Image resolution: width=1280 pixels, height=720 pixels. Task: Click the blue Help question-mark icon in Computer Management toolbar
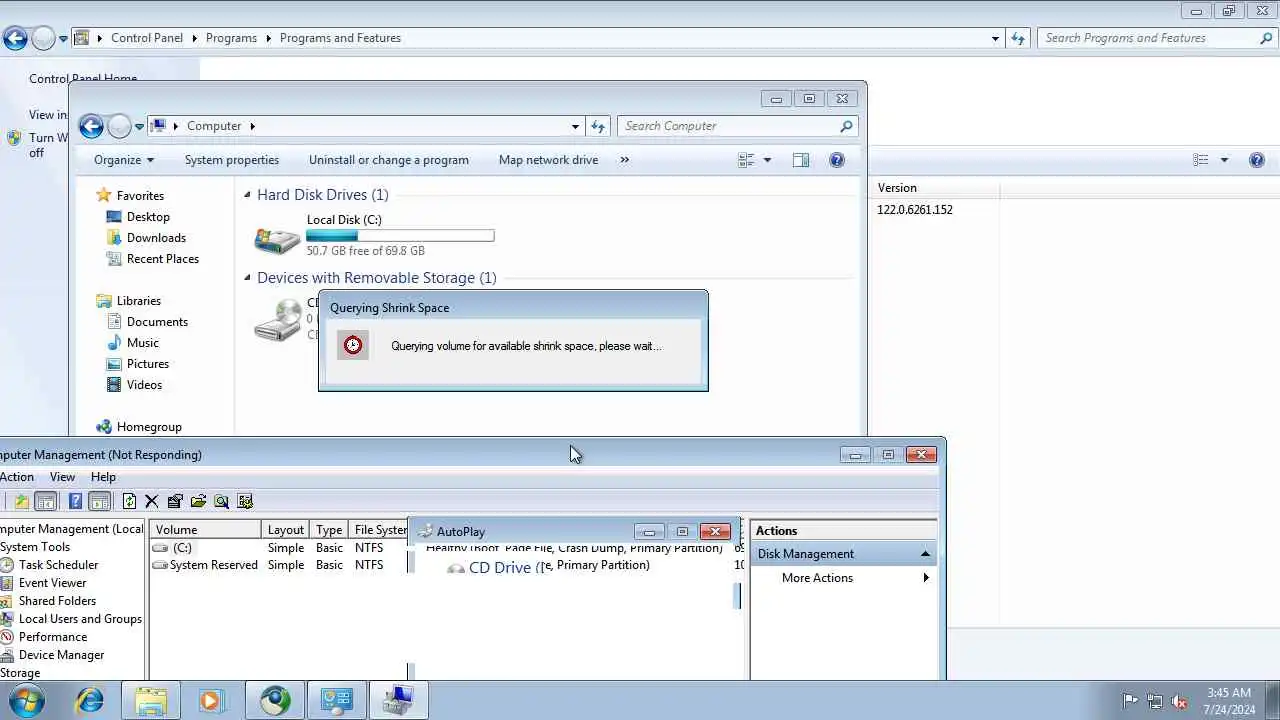(x=75, y=501)
